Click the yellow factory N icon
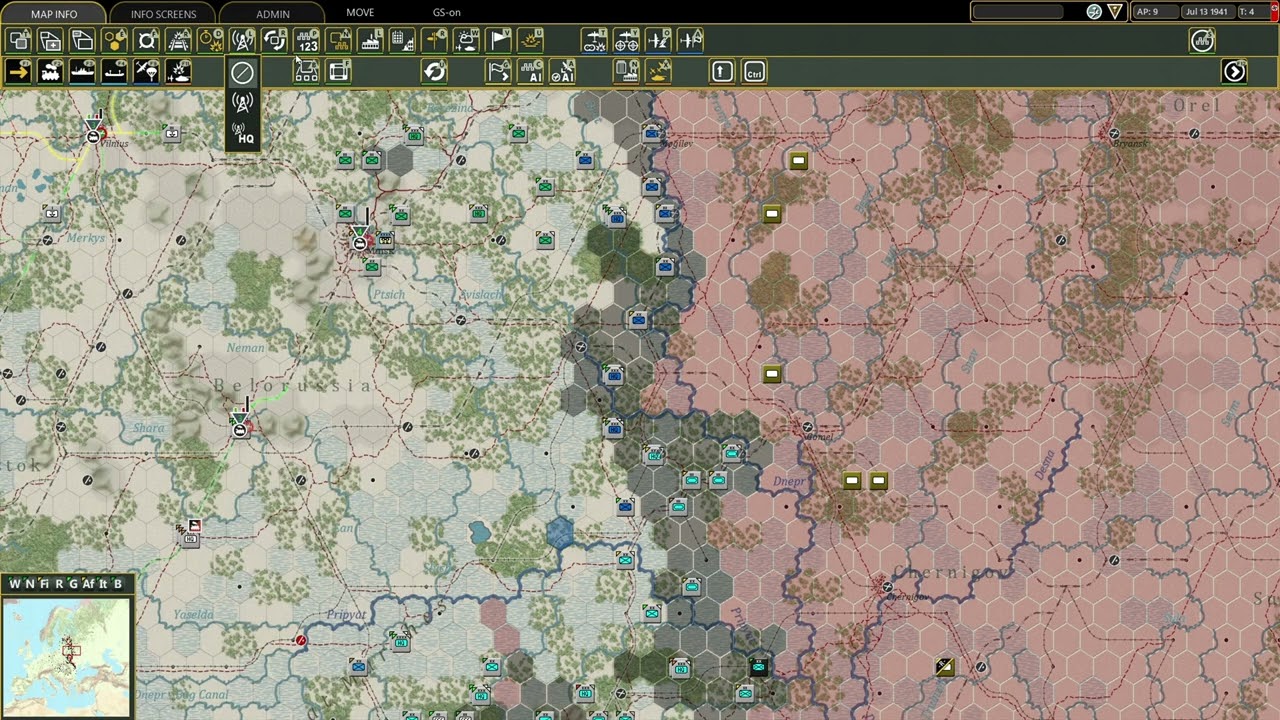Viewport: 1280px width, 720px height. (x=339, y=40)
